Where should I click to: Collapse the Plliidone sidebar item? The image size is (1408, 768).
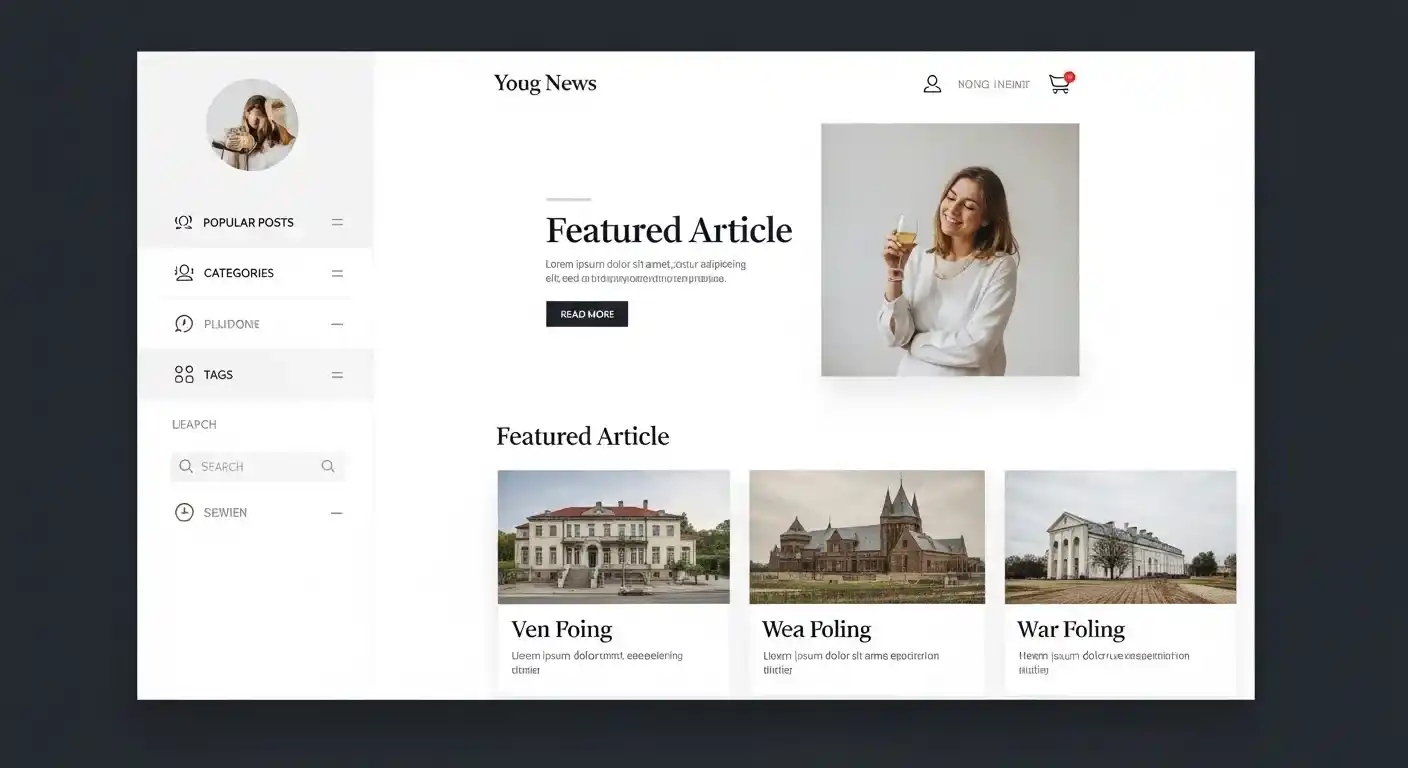click(337, 324)
